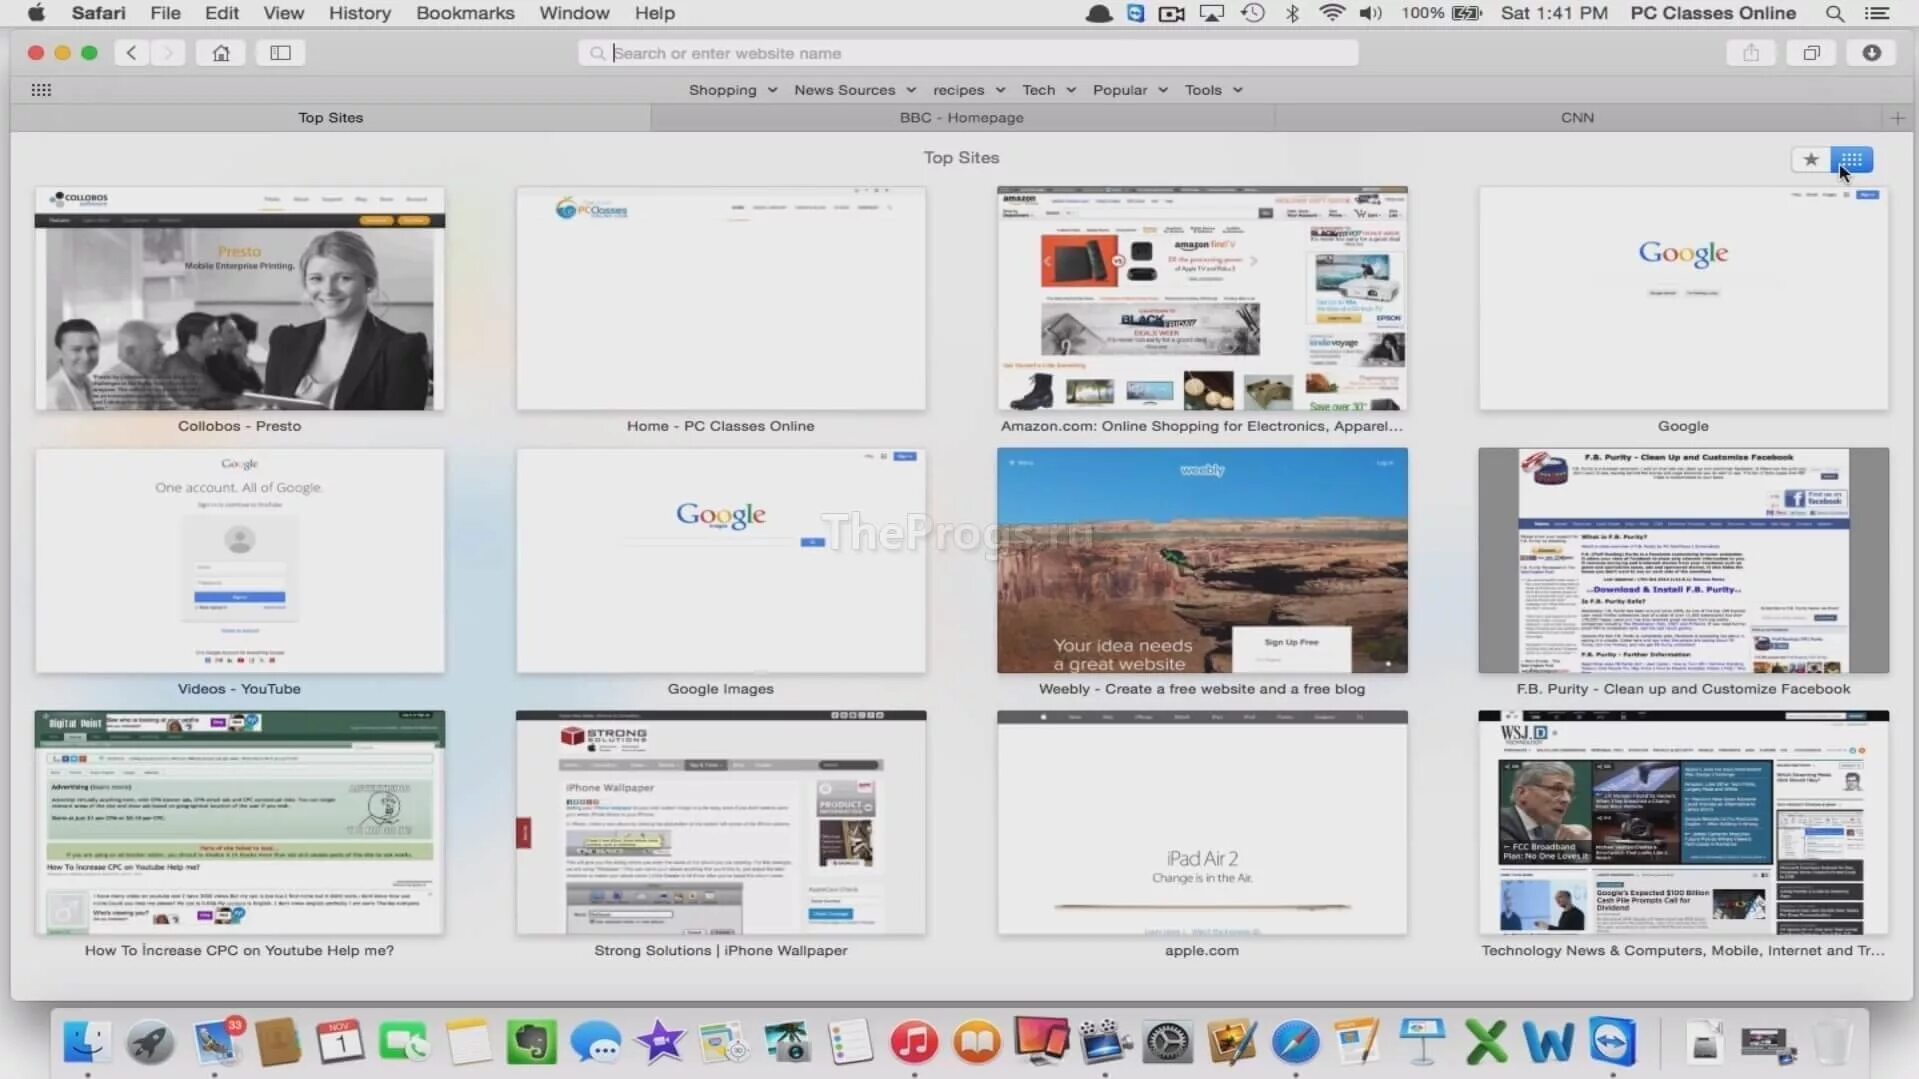Click the Wi-Fi status icon
Image resolution: width=1919 pixels, height=1079 pixels.
[1331, 13]
